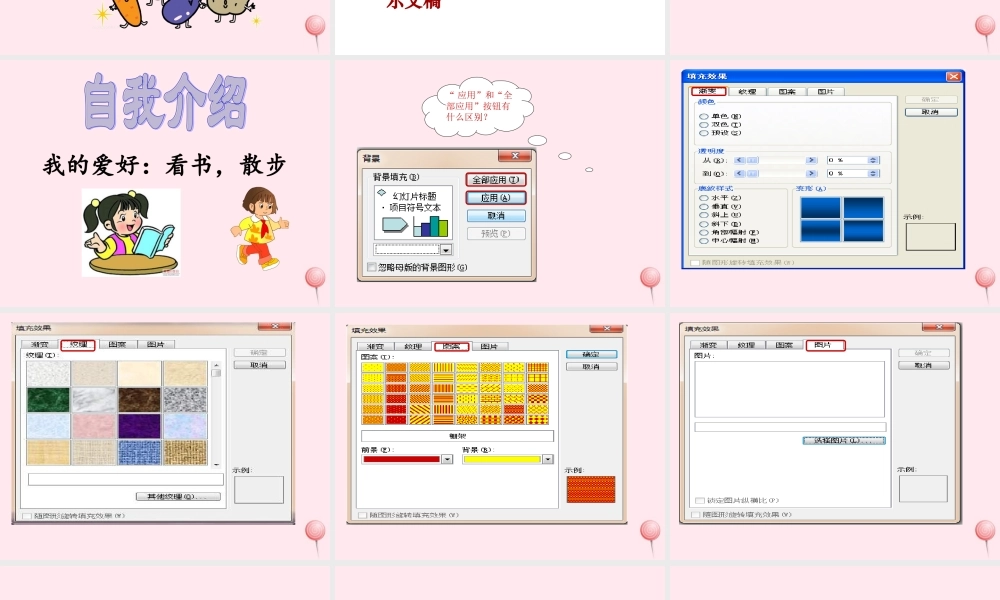Select the first pattern in the grid
The width and height of the screenshot is (1000, 600).
(372, 367)
